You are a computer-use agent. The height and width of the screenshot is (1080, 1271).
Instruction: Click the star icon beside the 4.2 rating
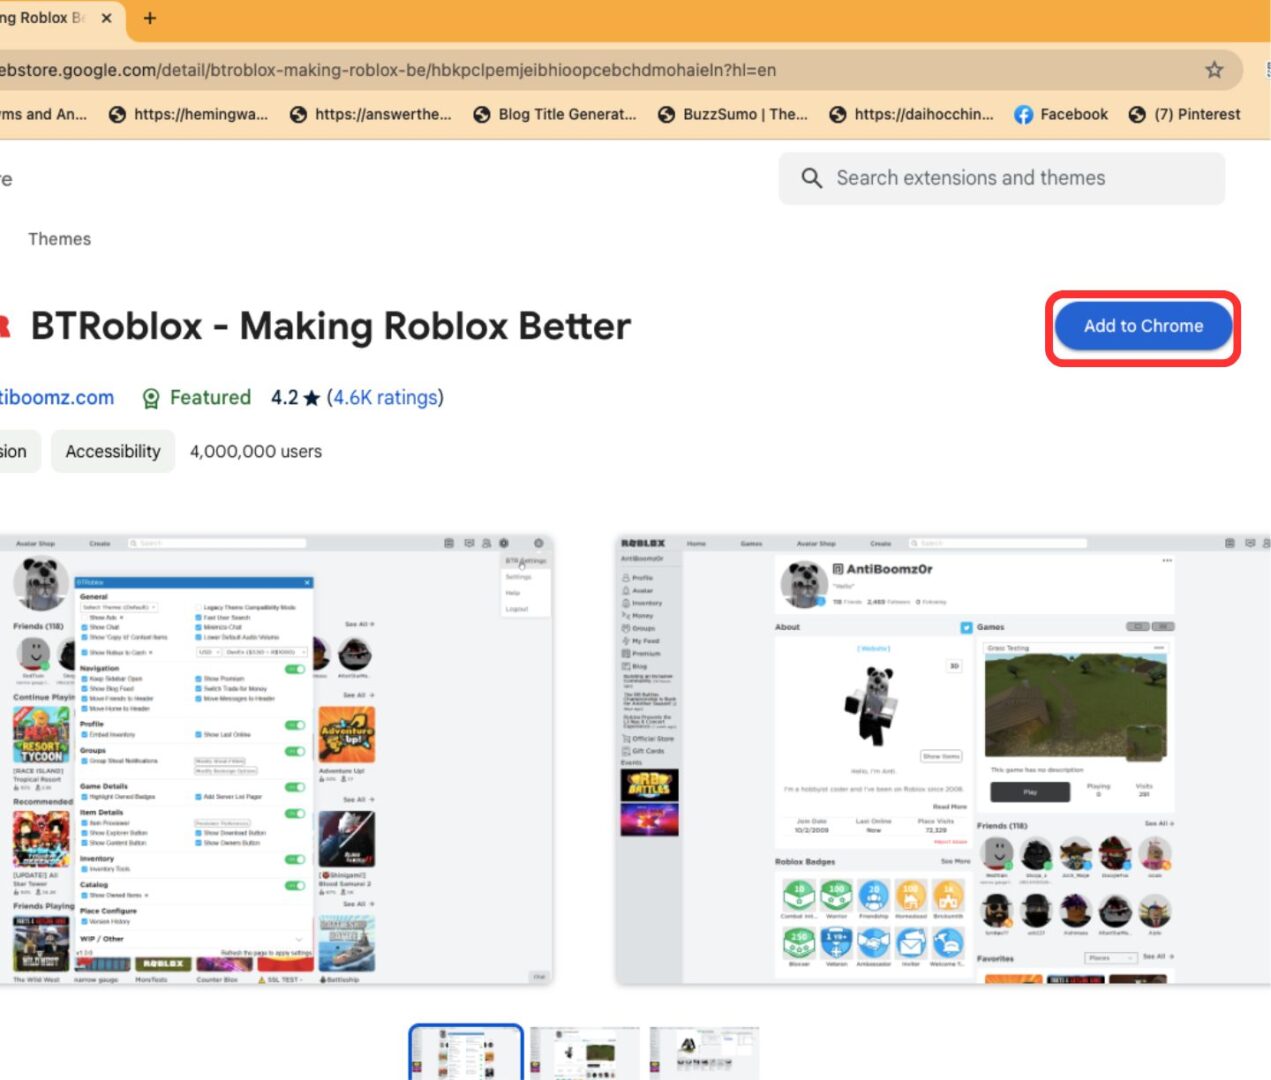[312, 397]
